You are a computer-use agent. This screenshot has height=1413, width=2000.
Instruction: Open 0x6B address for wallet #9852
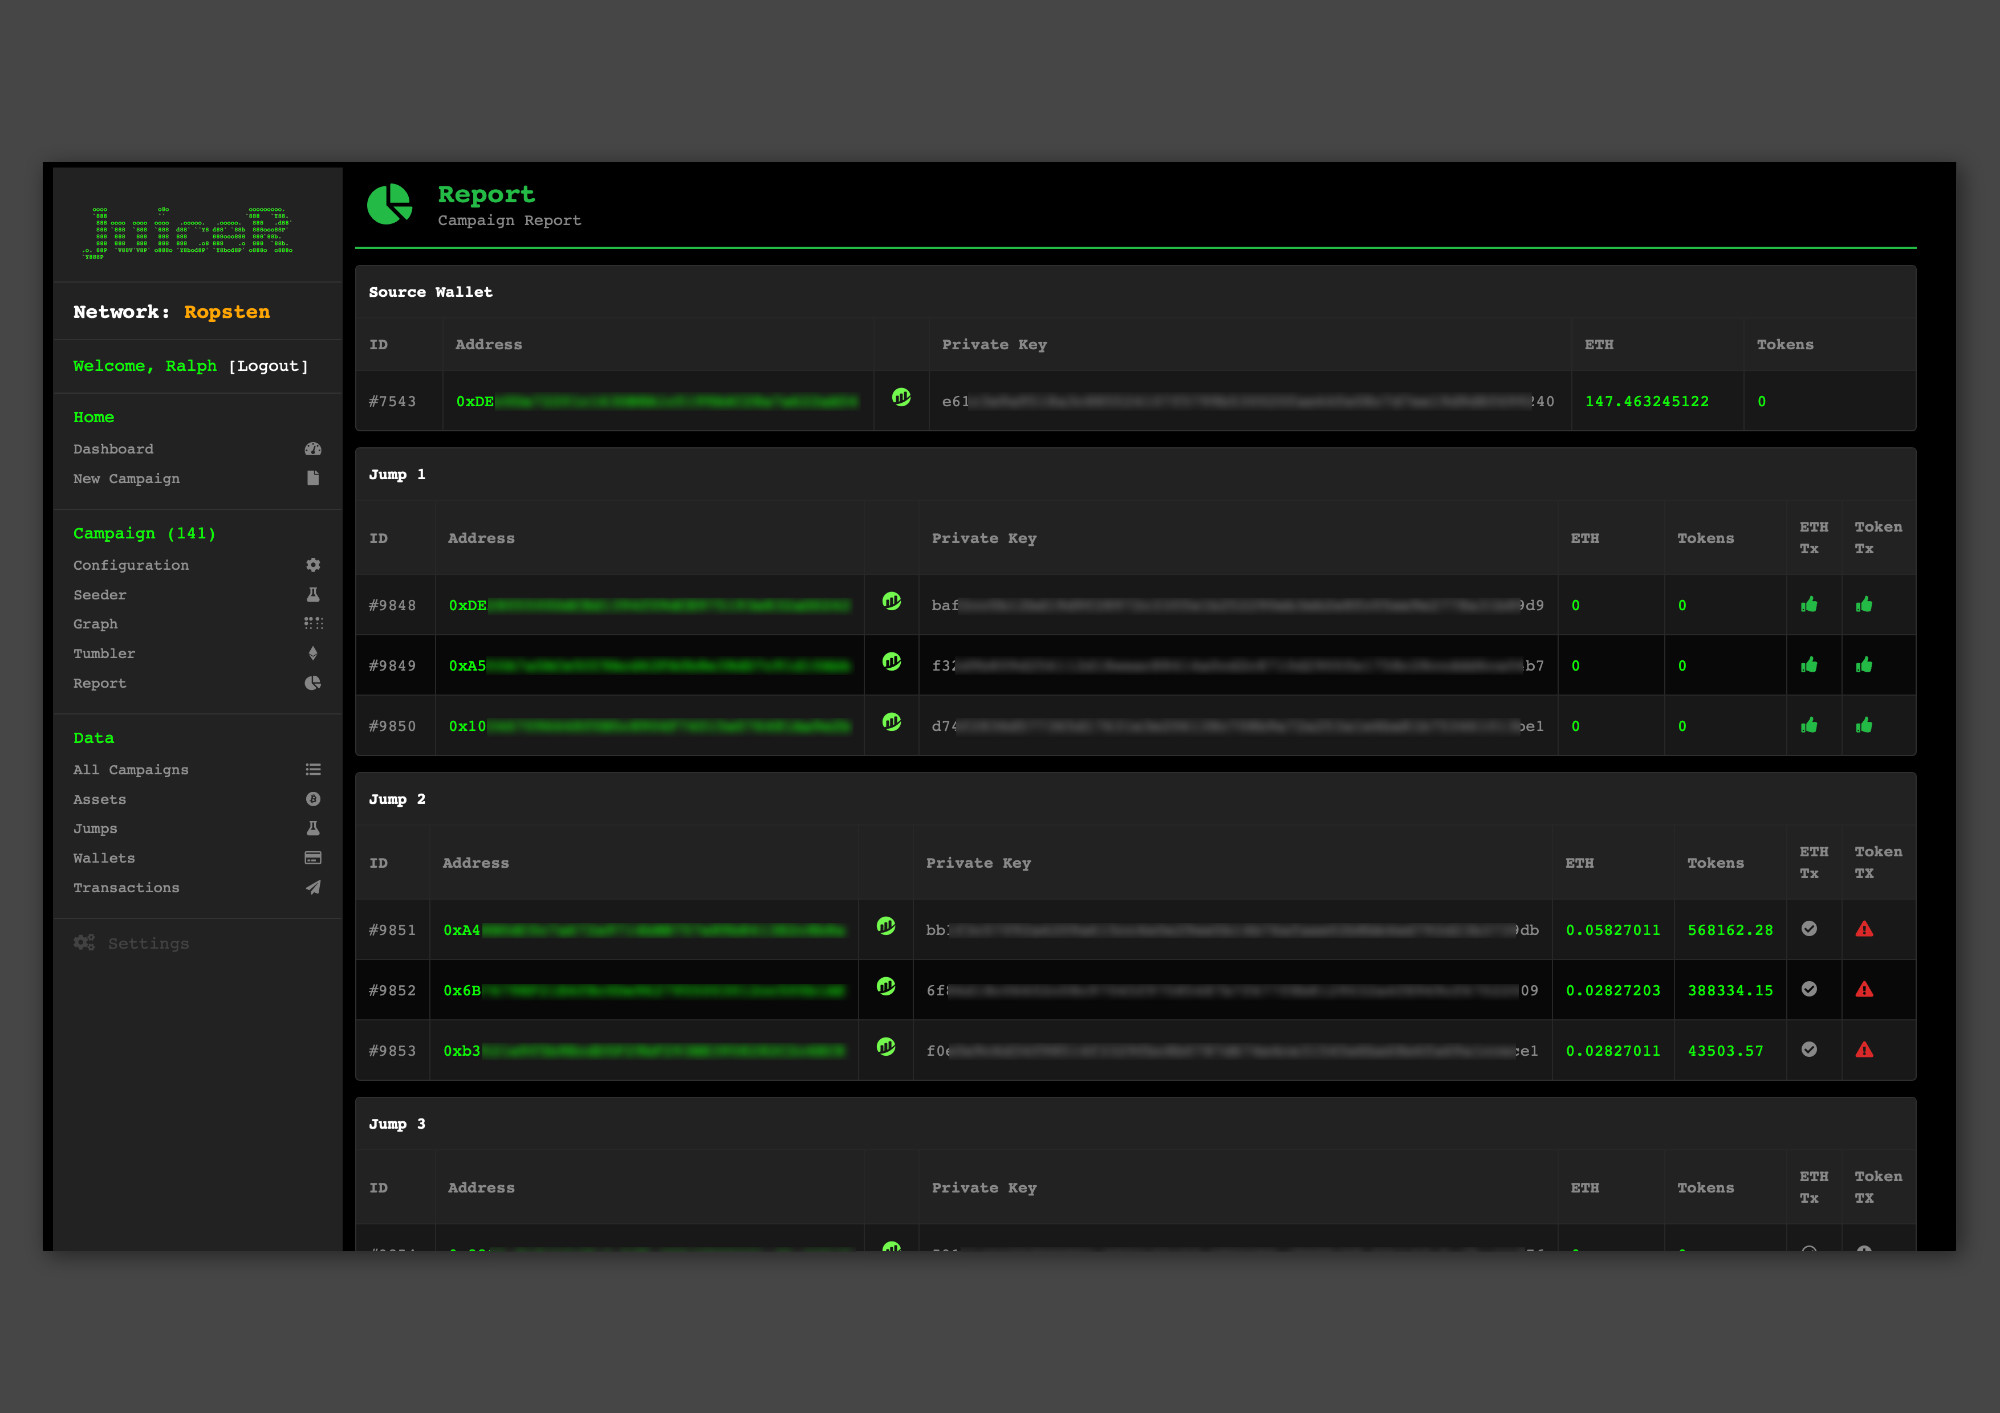point(644,991)
